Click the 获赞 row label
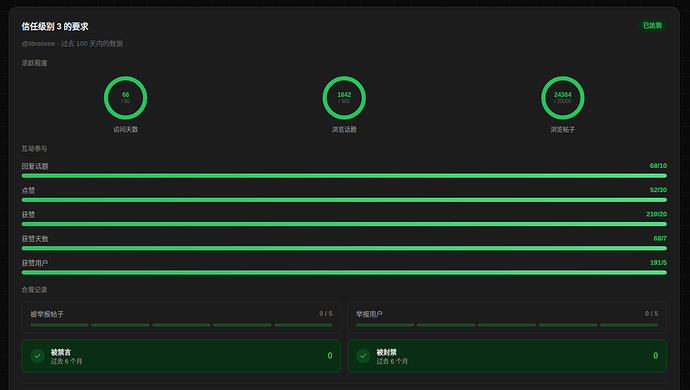Image resolution: width=690 pixels, height=390 pixels. coord(28,215)
